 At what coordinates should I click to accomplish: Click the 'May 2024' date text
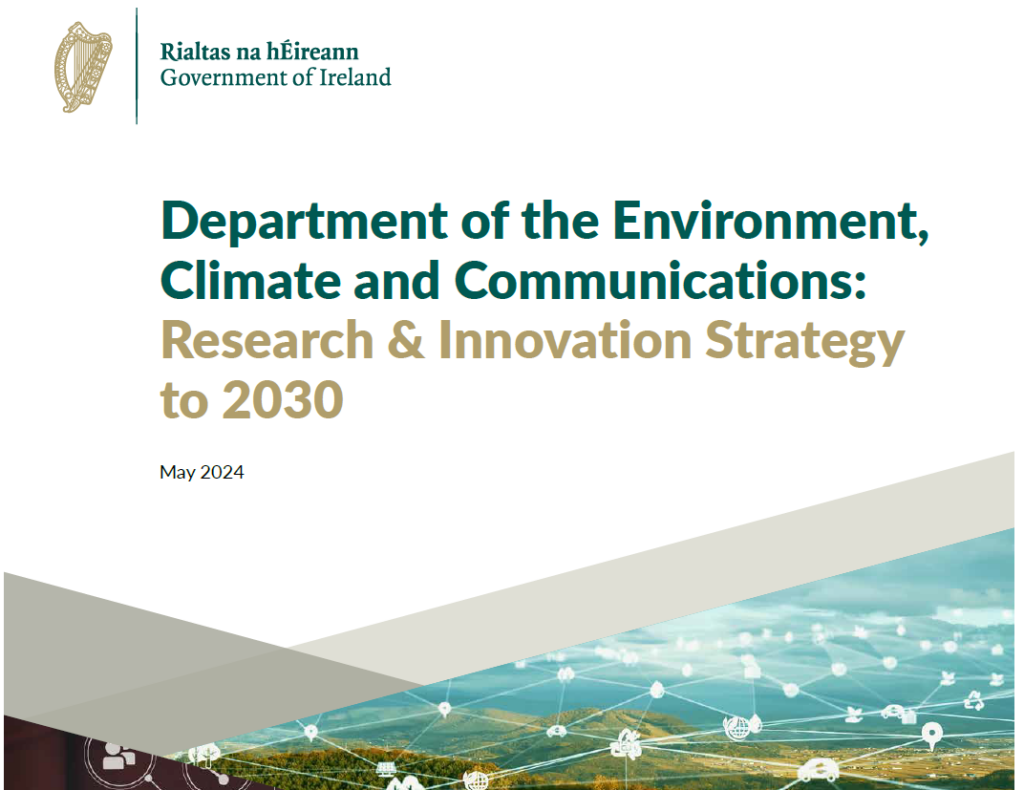(201, 472)
